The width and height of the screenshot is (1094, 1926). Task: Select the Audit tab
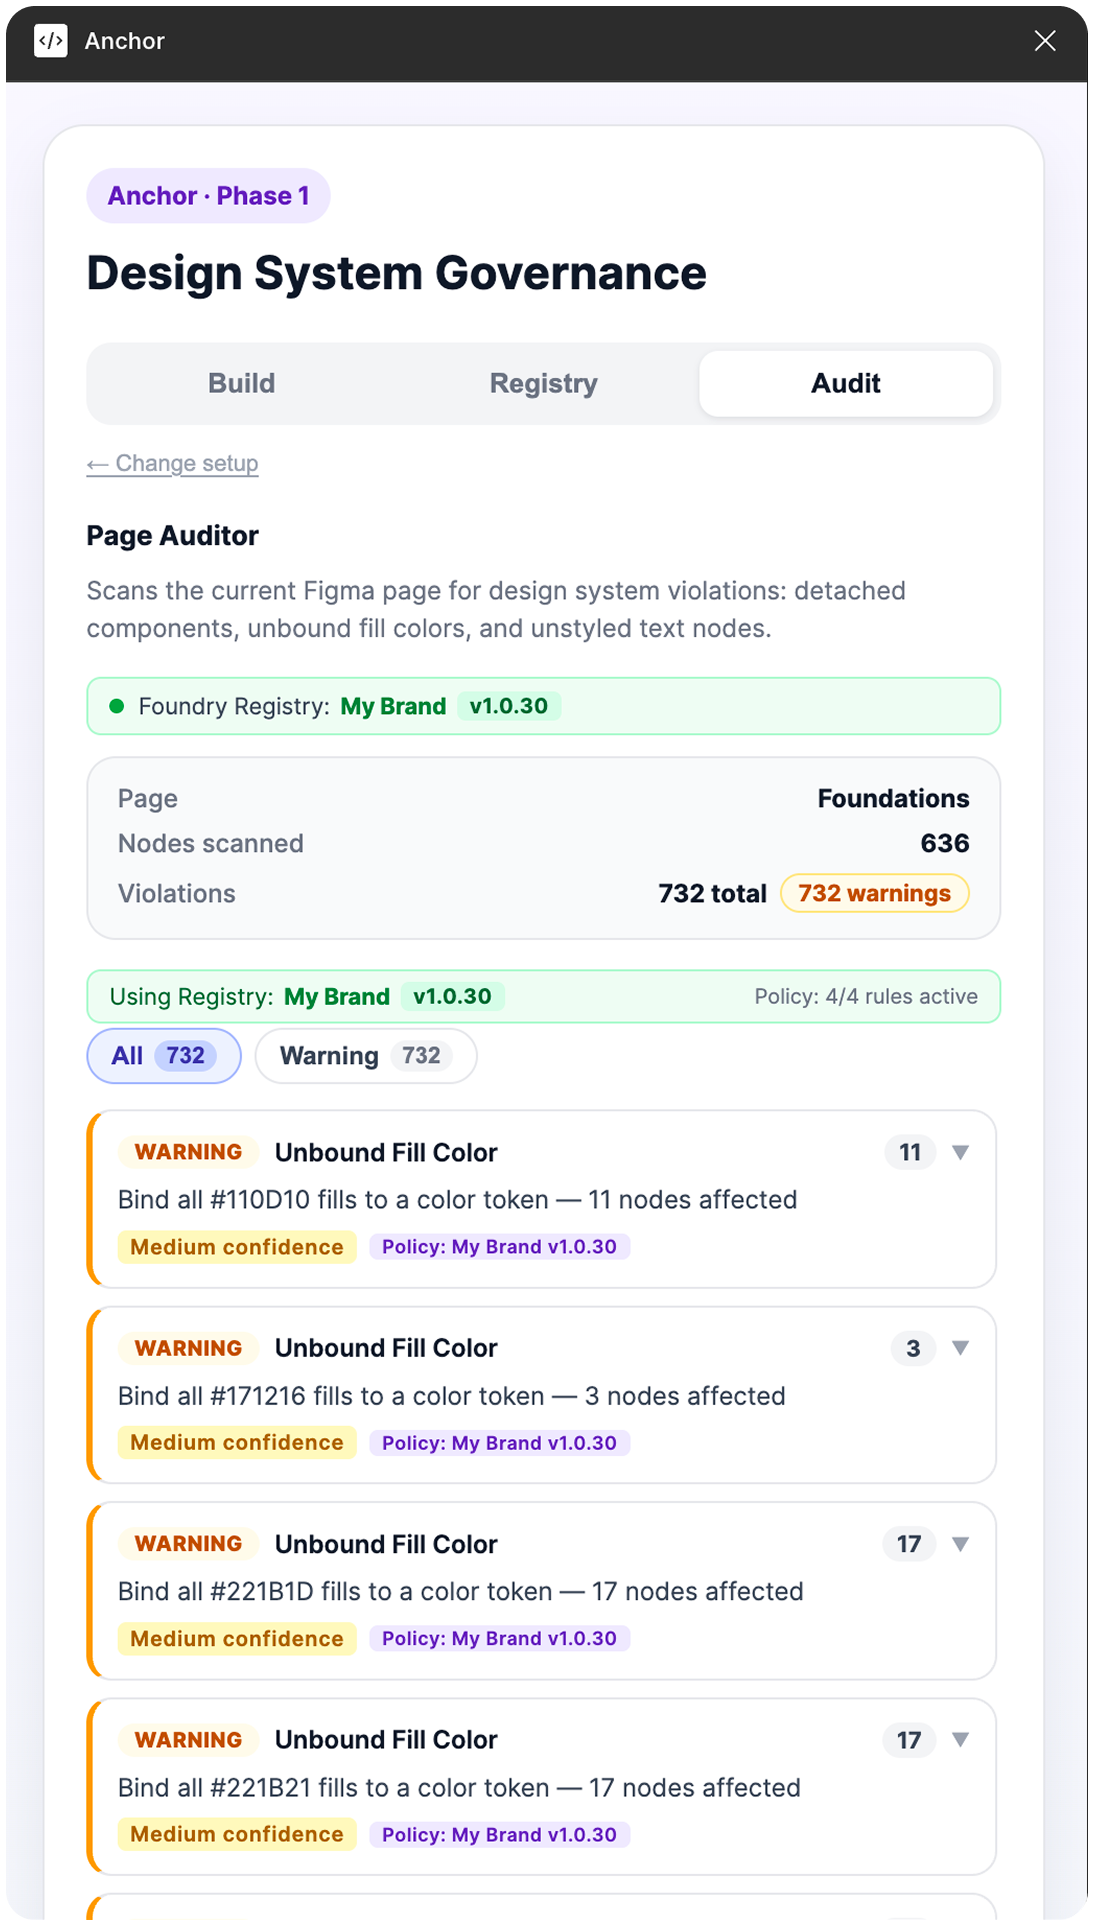(846, 384)
